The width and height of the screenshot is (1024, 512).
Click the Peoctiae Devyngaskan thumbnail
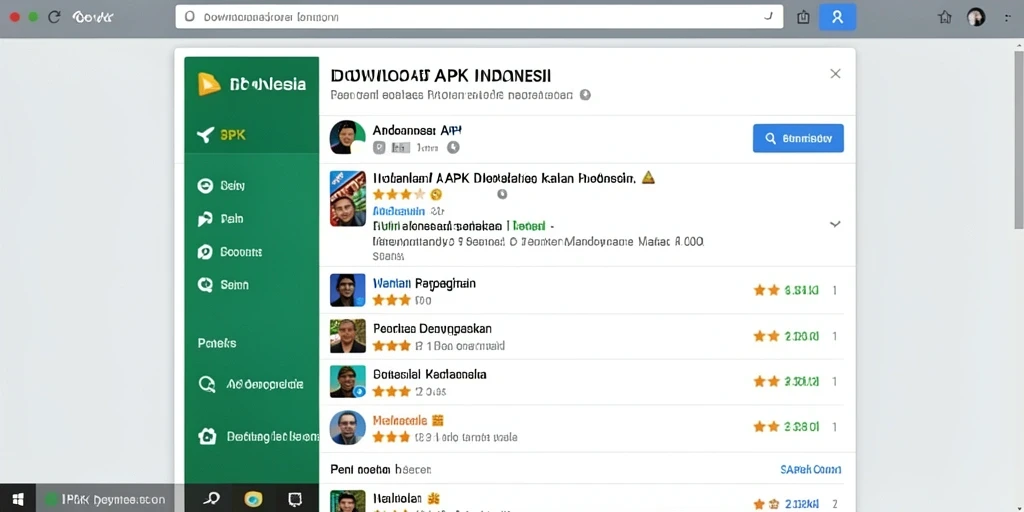pos(347,336)
